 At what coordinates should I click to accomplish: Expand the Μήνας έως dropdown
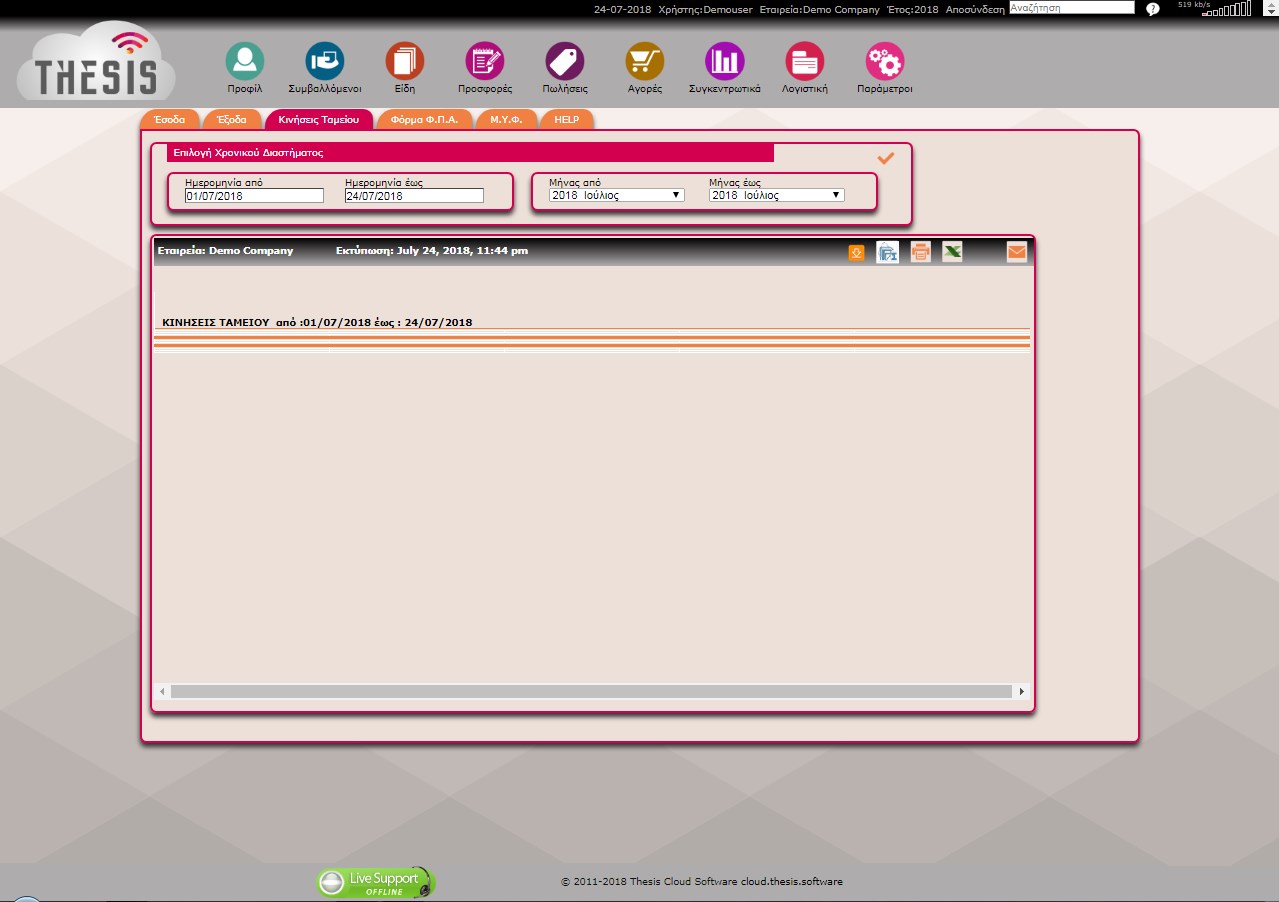pyautogui.click(x=776, y=196)
